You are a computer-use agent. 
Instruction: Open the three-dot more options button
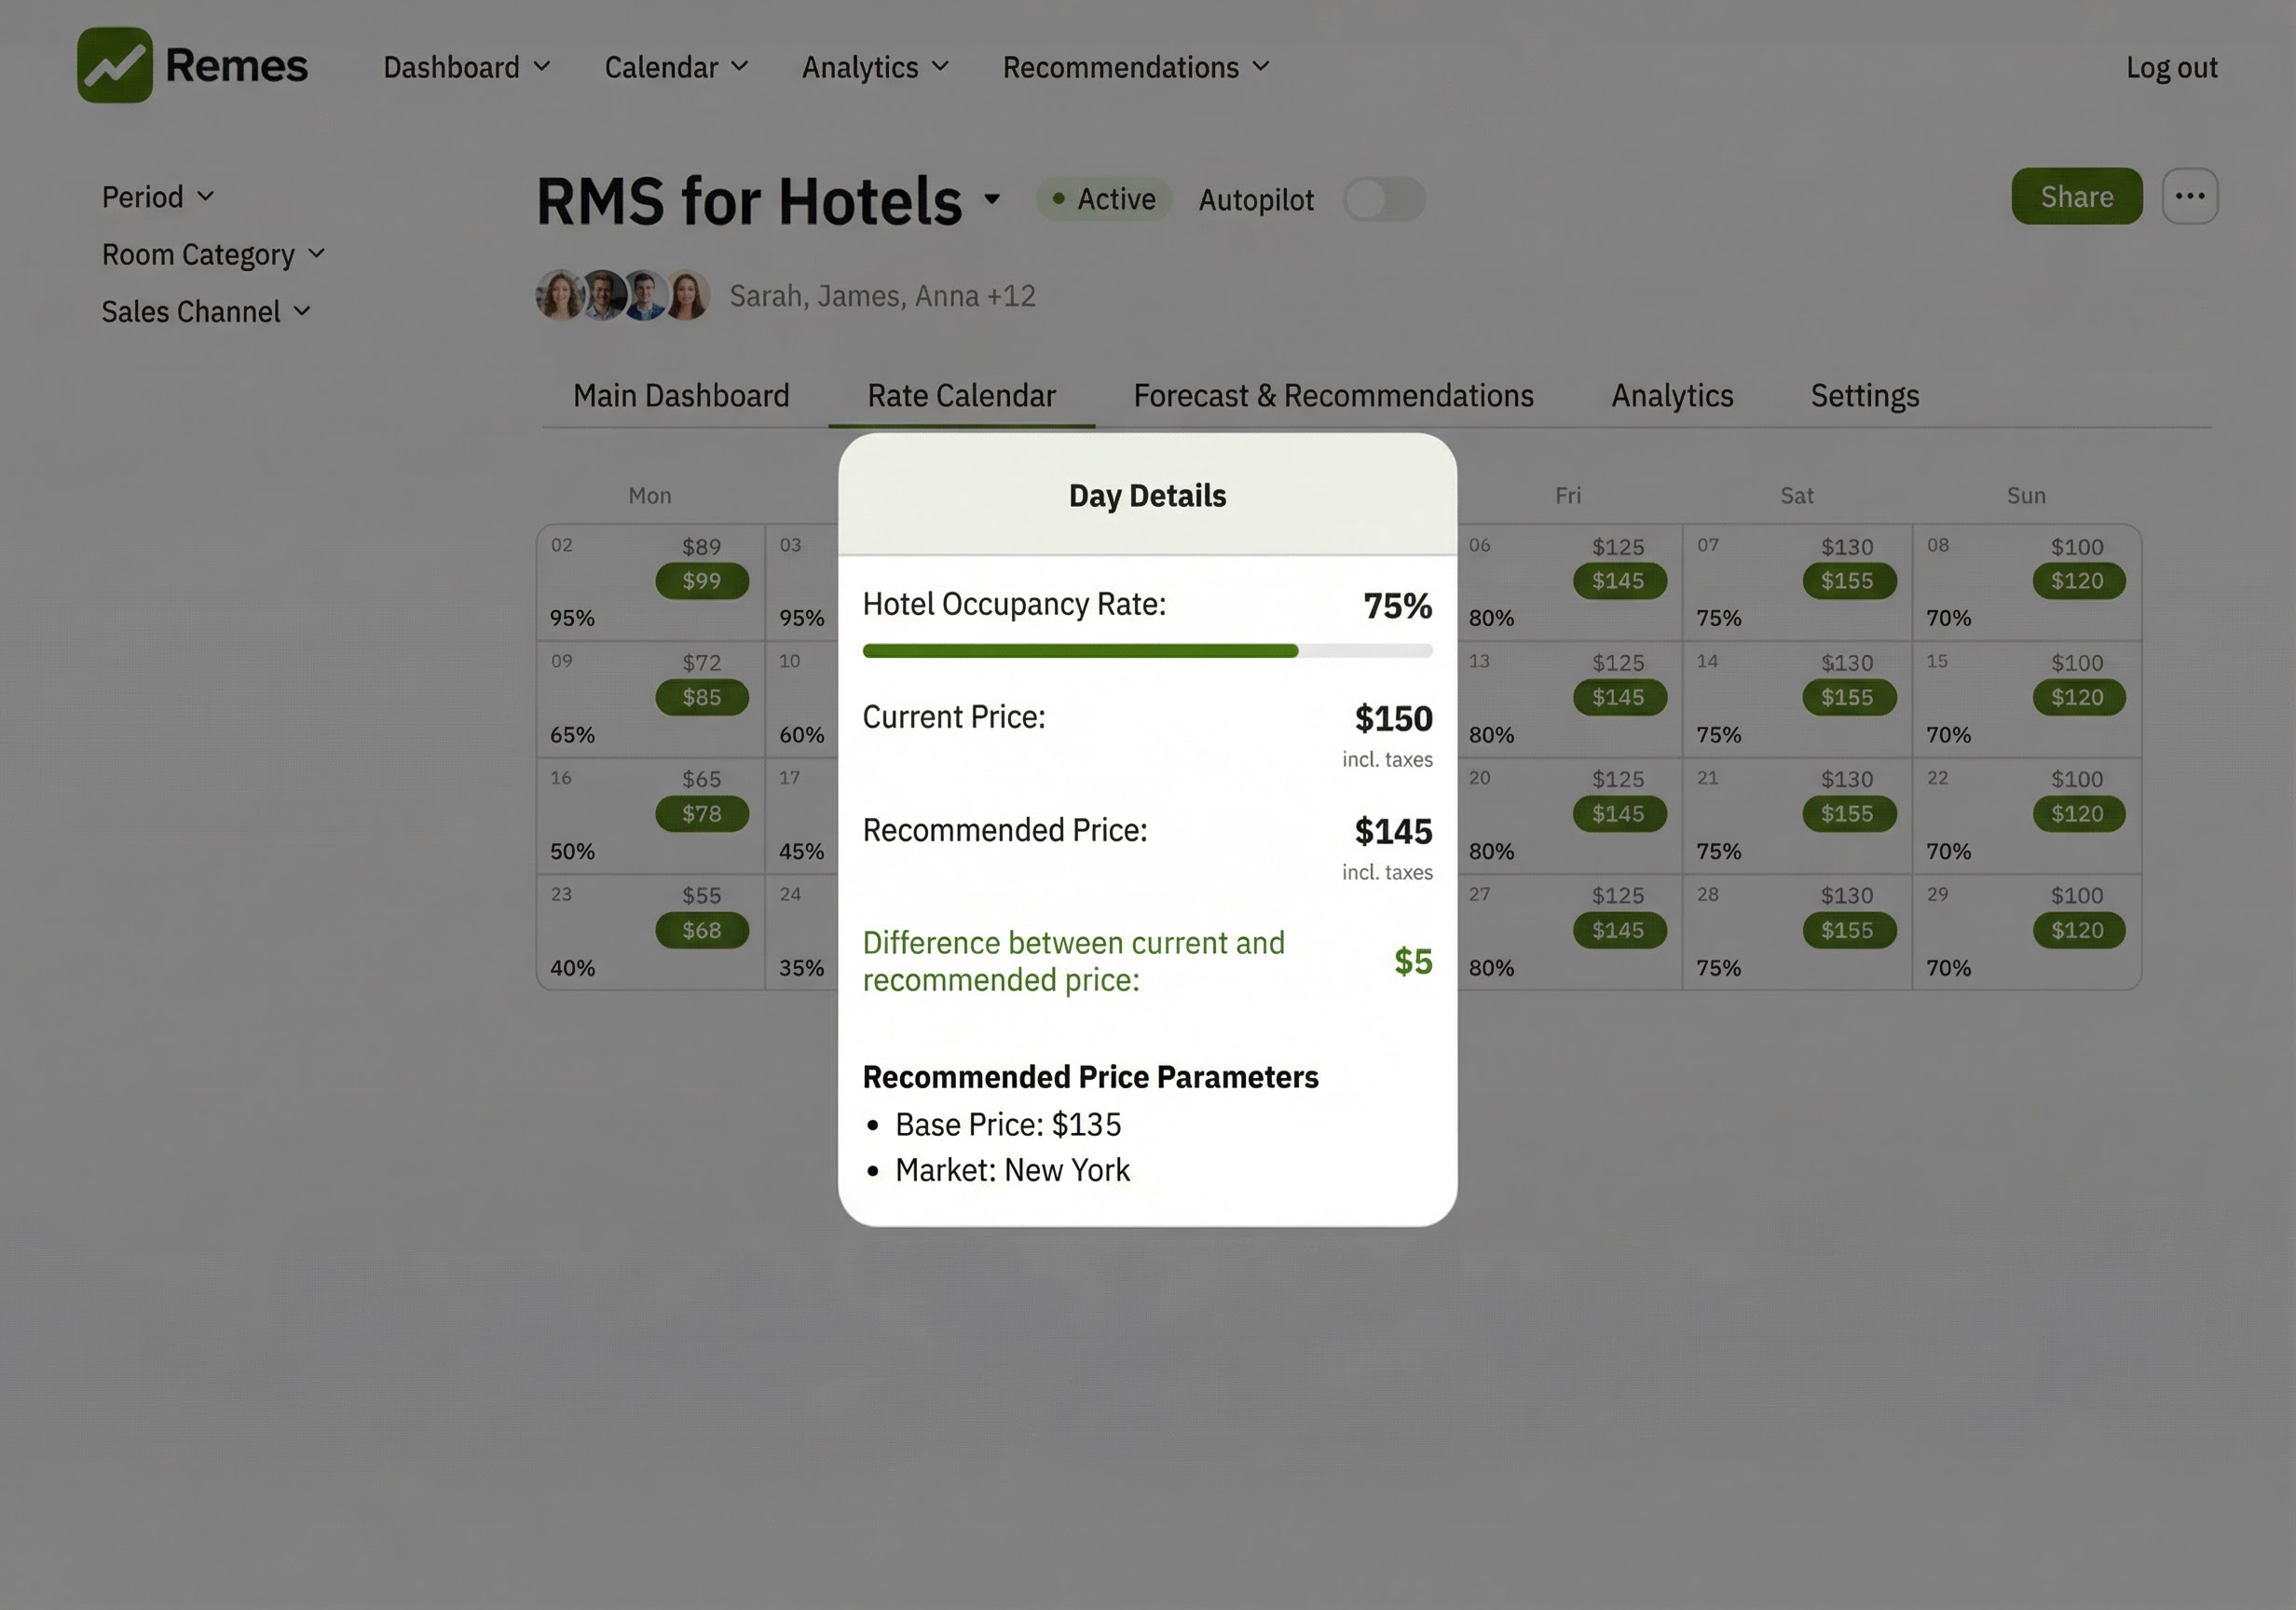click(2190, 196)
